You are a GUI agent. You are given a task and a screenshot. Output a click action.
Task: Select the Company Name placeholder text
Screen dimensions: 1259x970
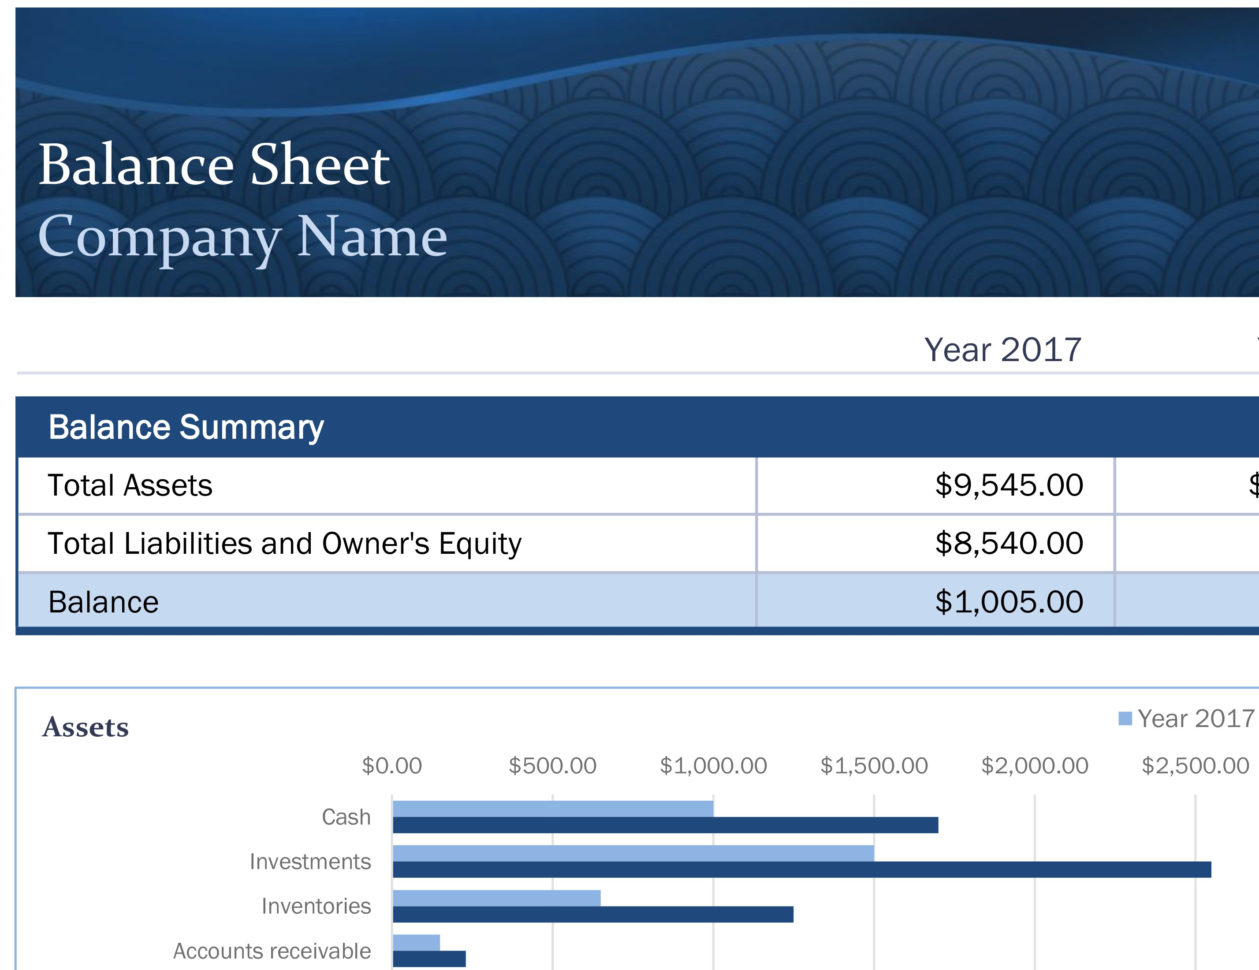coord(243,237)
